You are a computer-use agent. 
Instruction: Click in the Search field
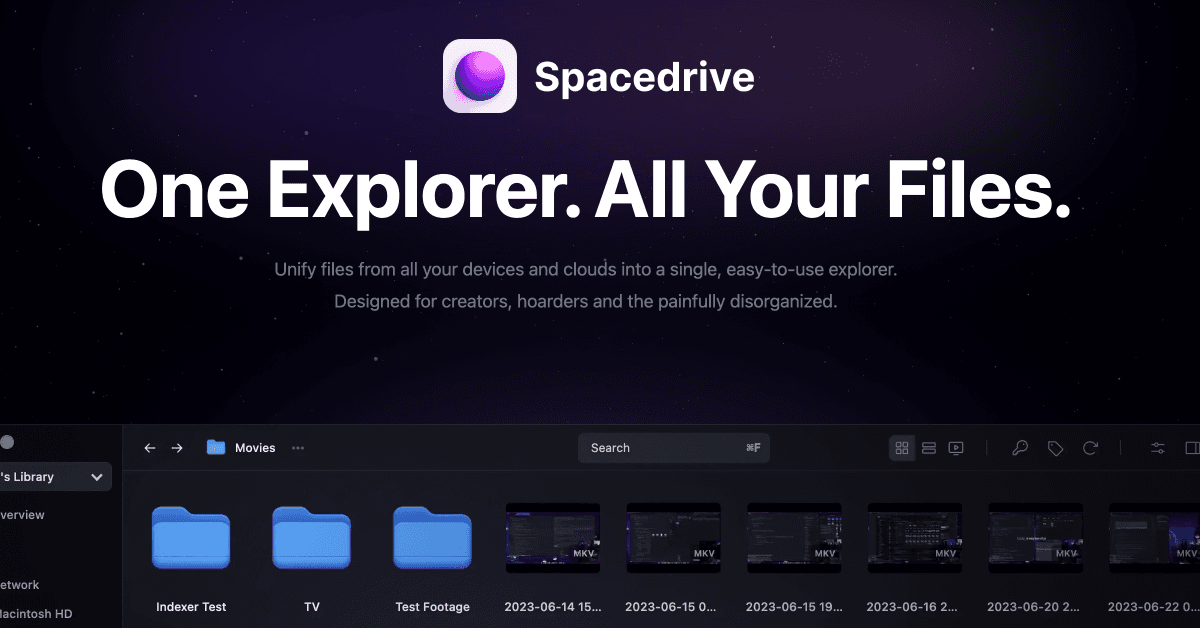674,448
